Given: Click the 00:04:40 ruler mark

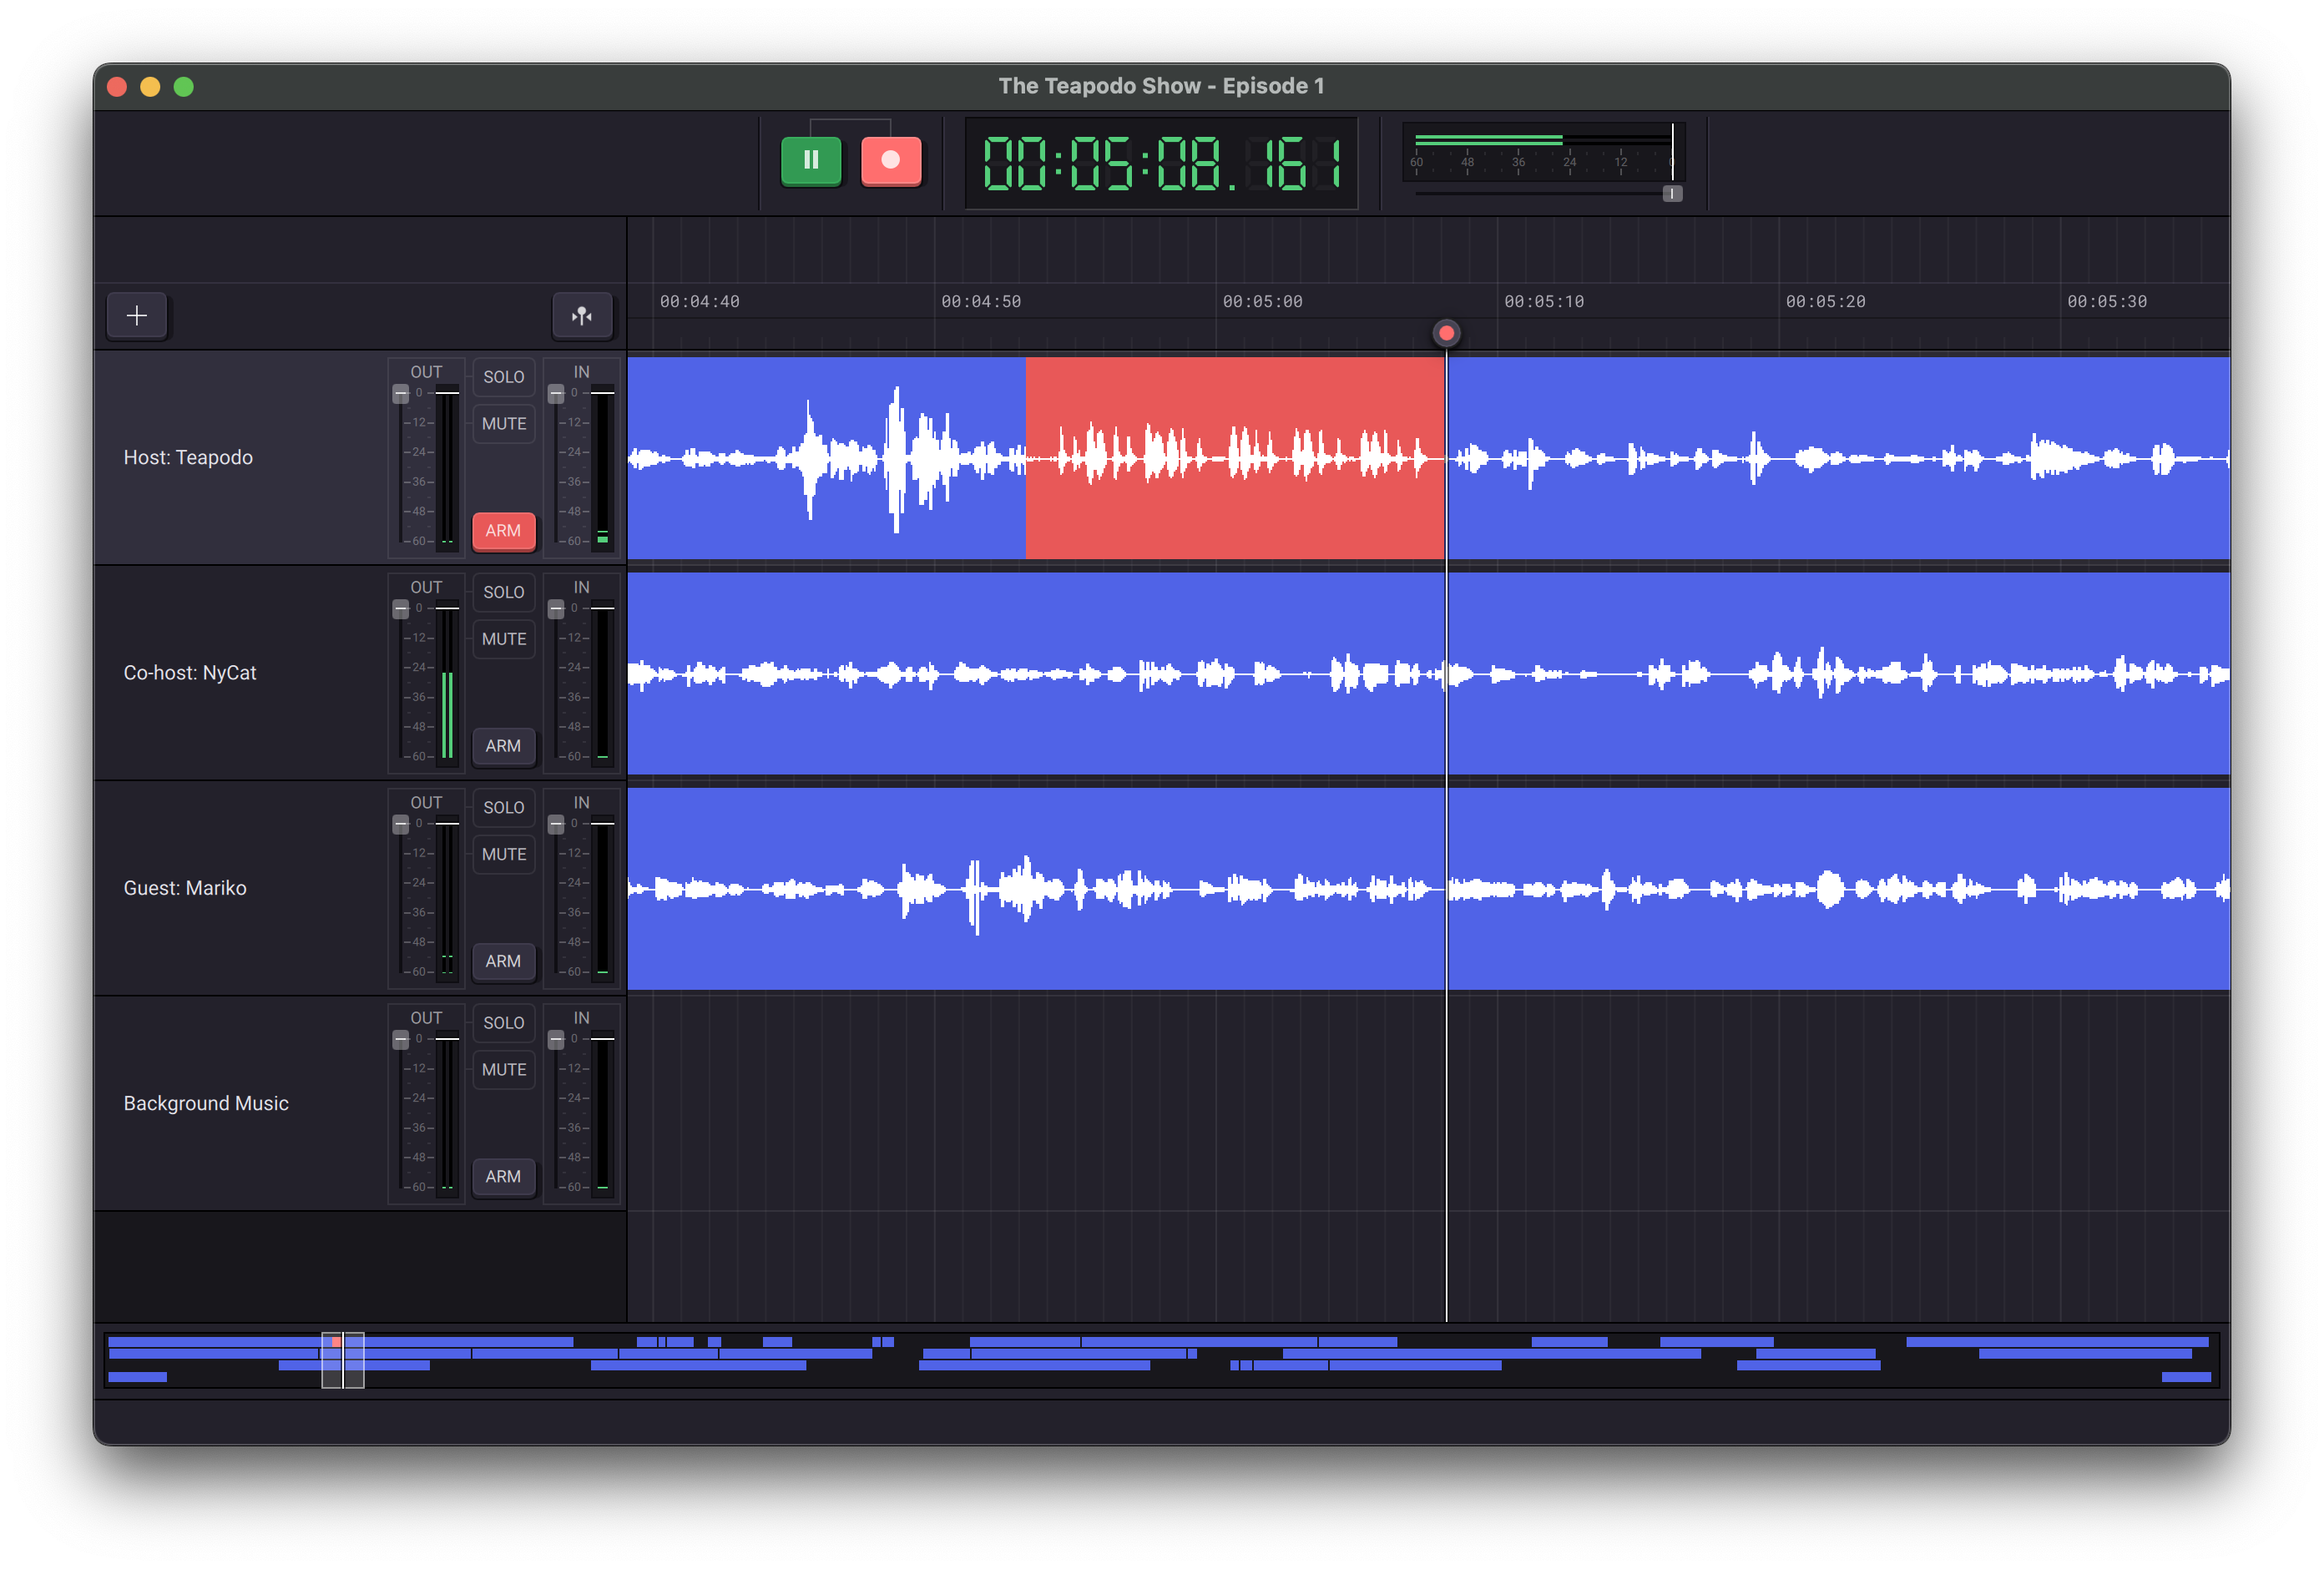Looking at the screenshot, I should [699, 302].
